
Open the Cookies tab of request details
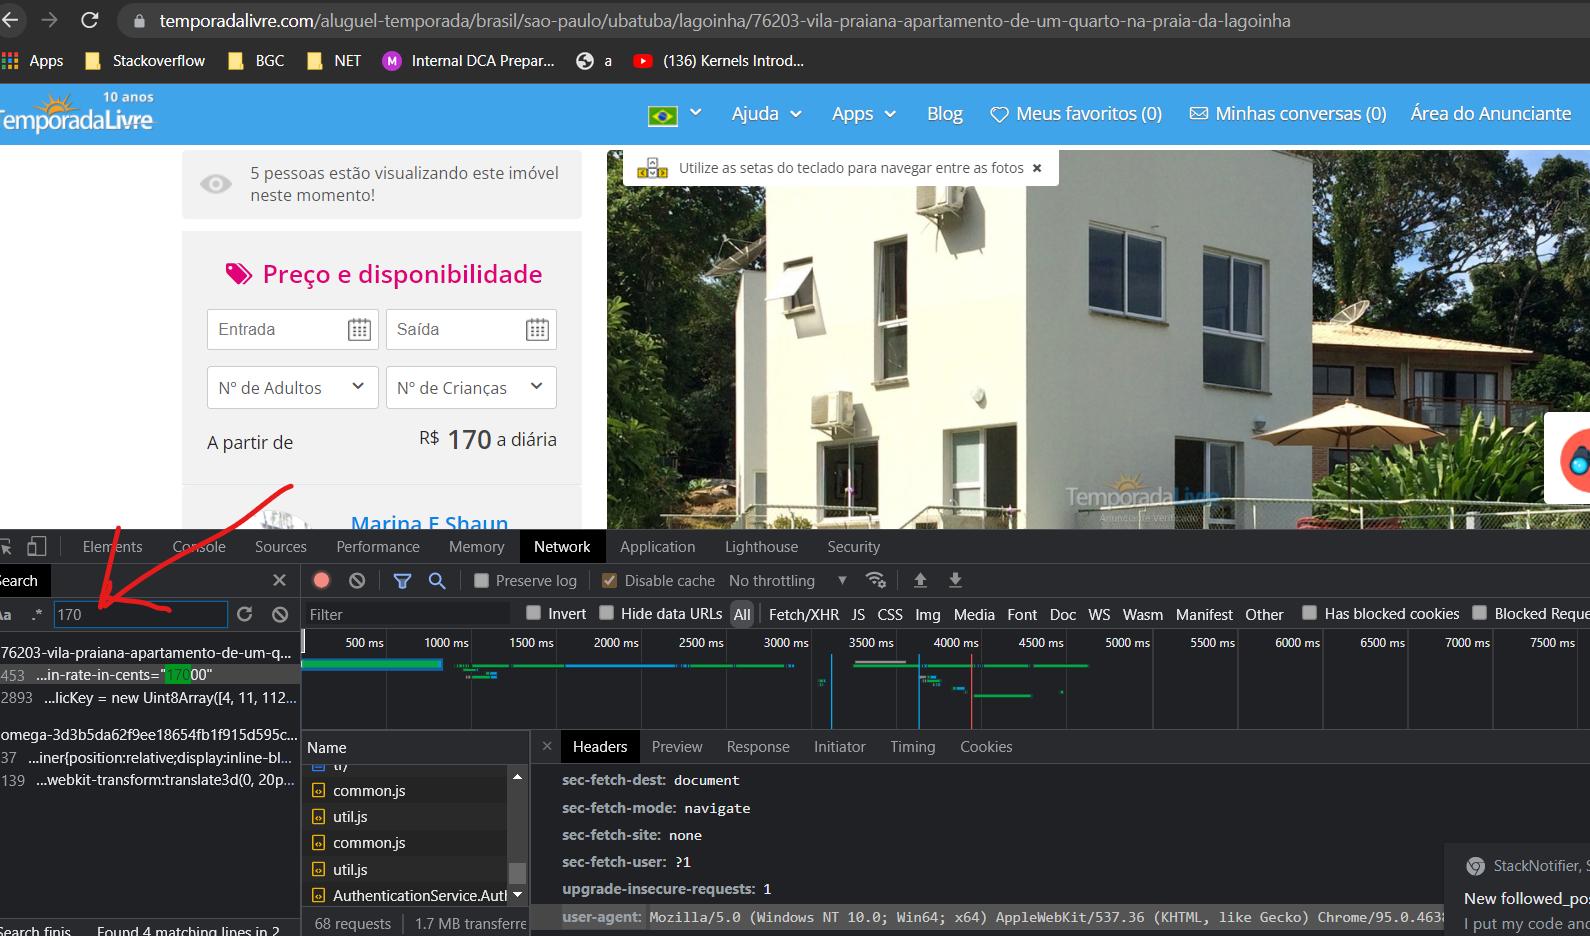coord(986,747)
